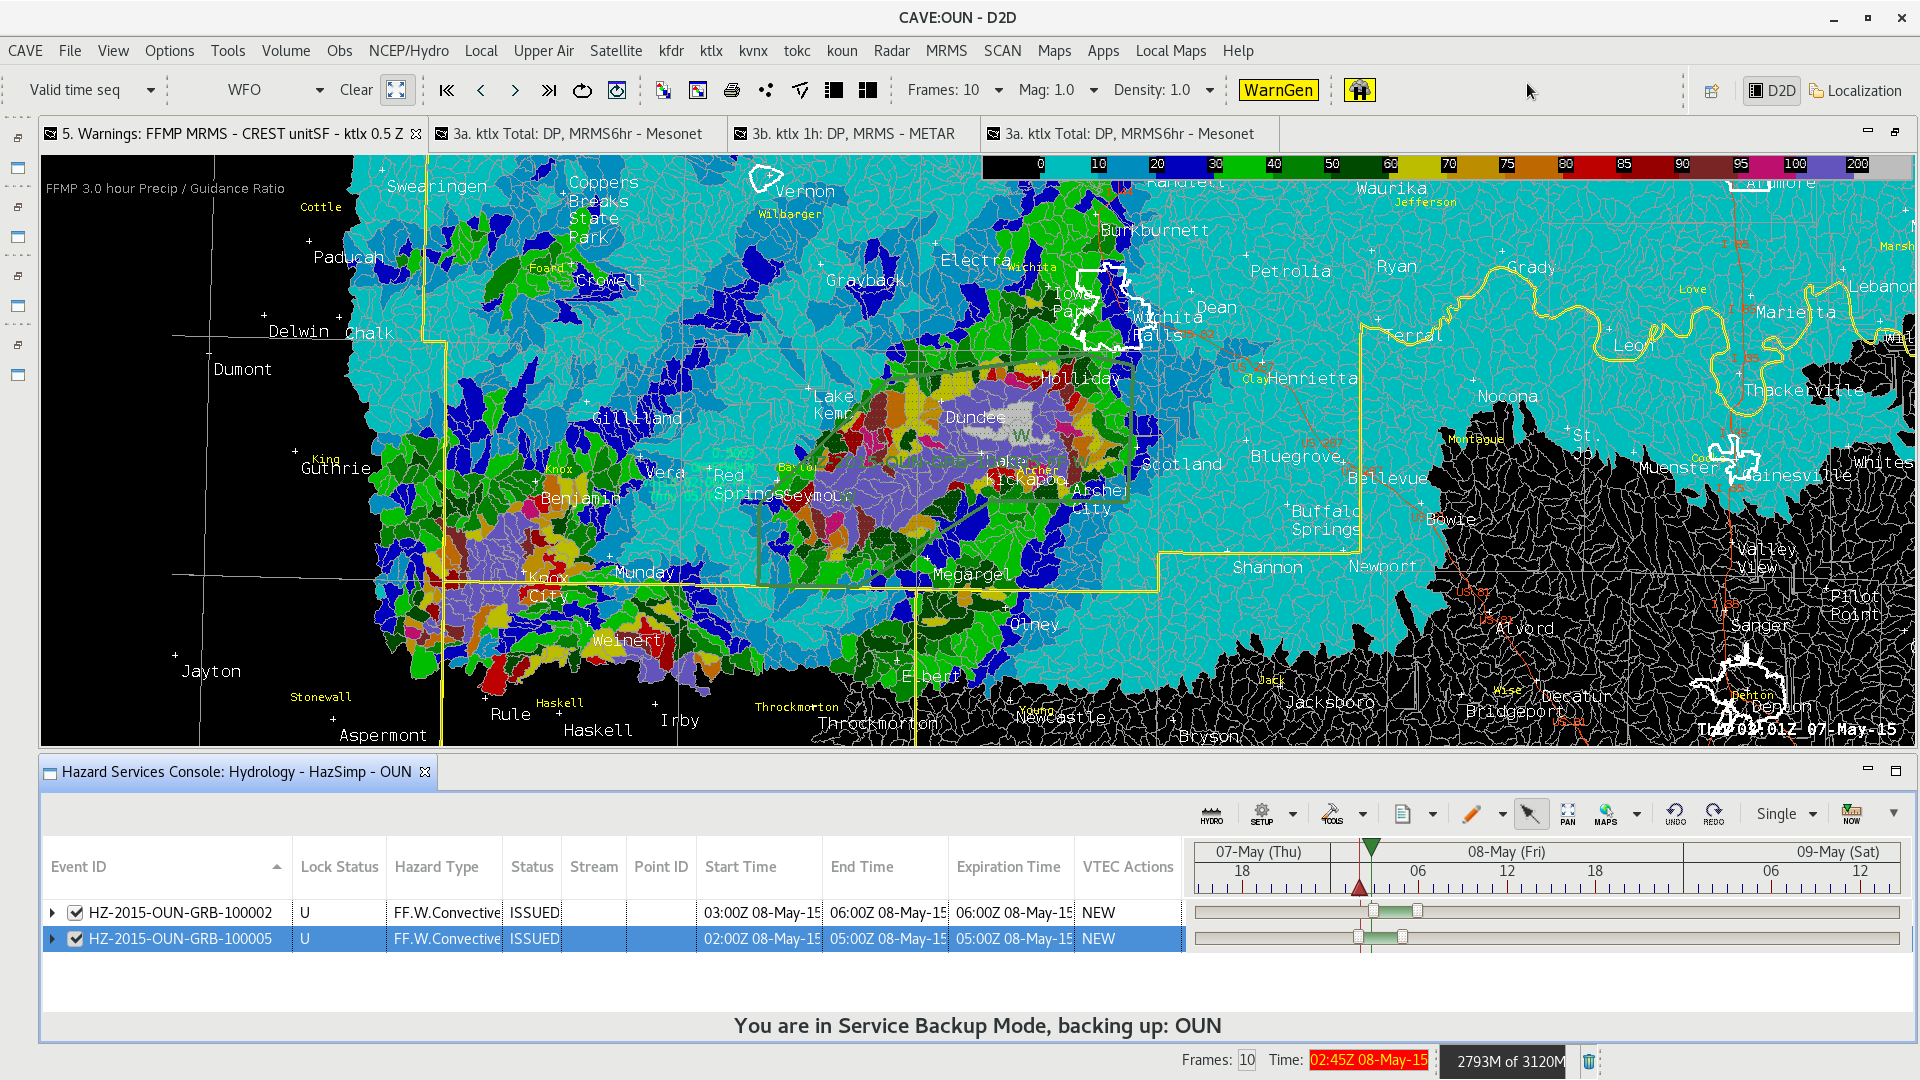This screenshot has height=1080, width=1920.
Task: Uncheck event HZ-2015-OUN-GRB-100005 checkbox
Action: [75, 938]
